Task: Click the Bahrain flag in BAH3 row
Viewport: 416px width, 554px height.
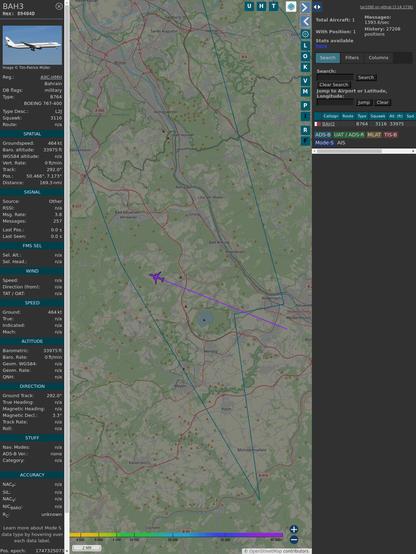Action: click(317, 124)
